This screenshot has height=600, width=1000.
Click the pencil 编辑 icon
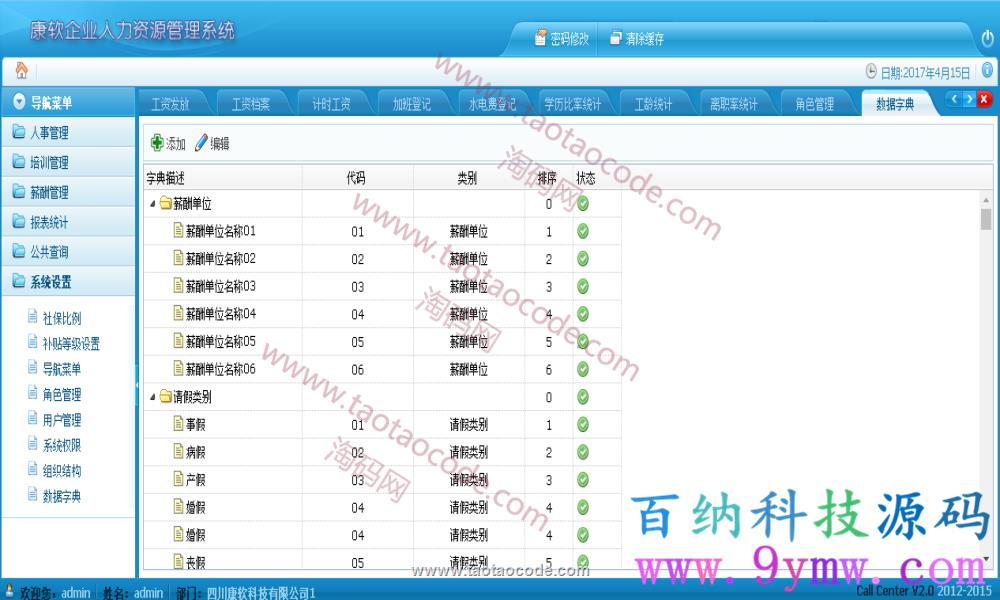[201, 143]
